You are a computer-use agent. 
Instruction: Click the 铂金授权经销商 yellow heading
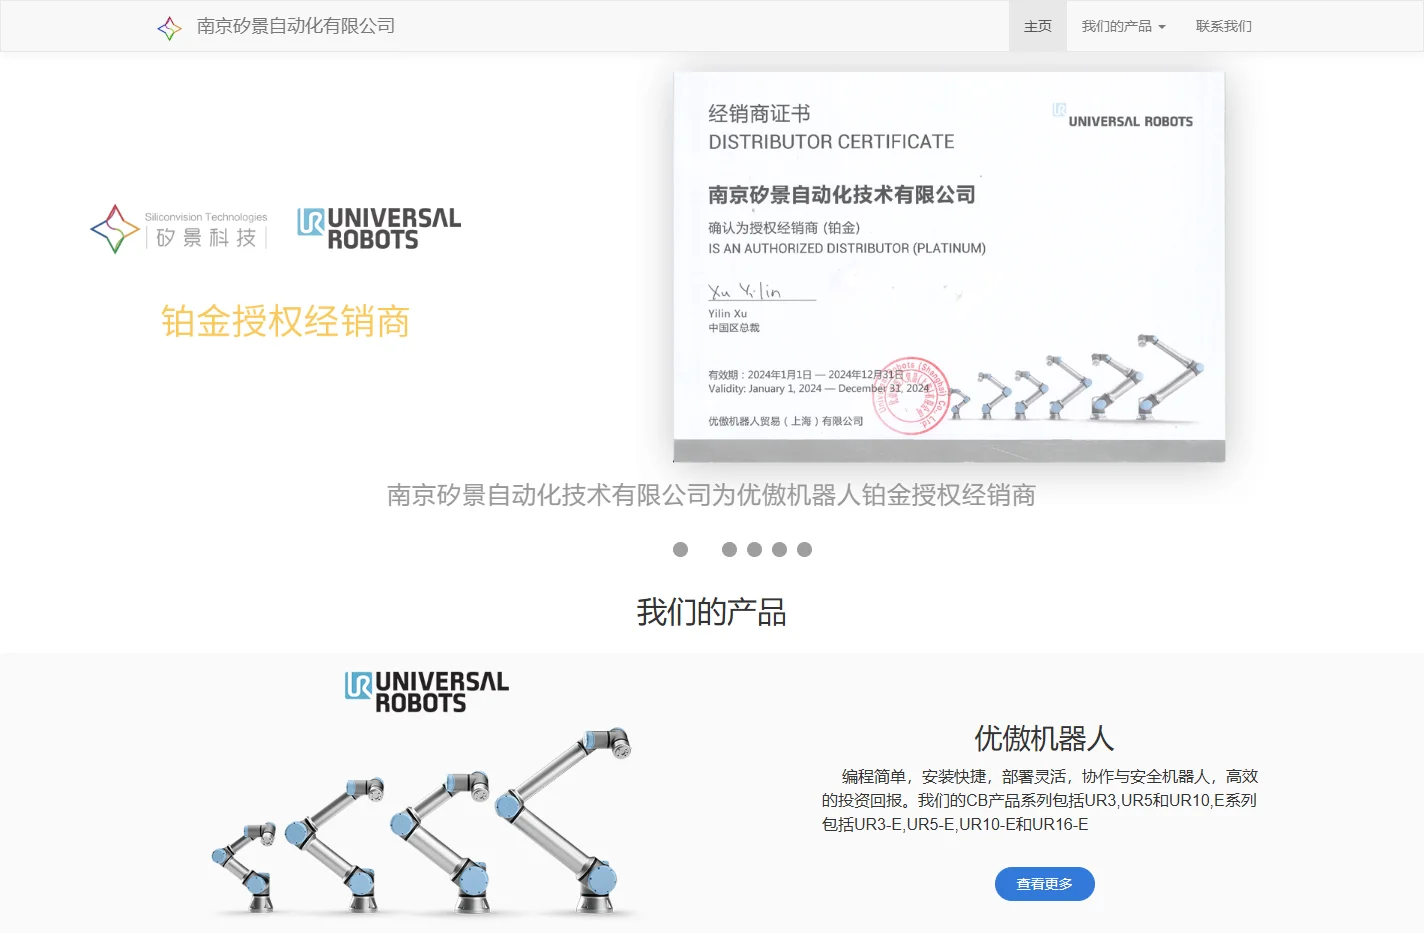285,322
